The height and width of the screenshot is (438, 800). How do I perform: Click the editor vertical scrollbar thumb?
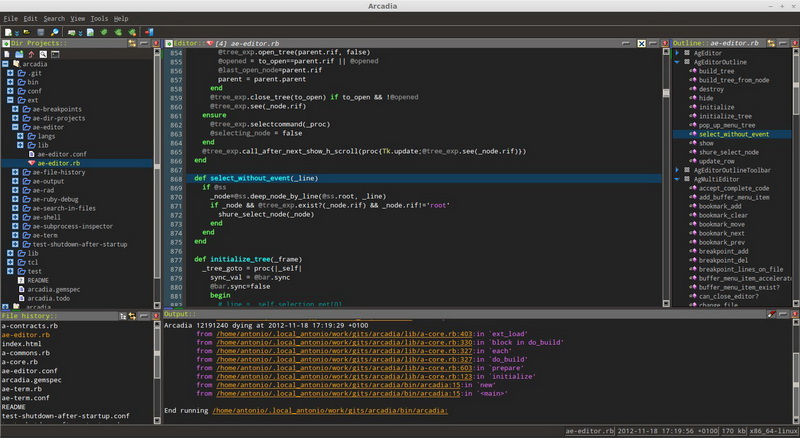coord(666,93)
